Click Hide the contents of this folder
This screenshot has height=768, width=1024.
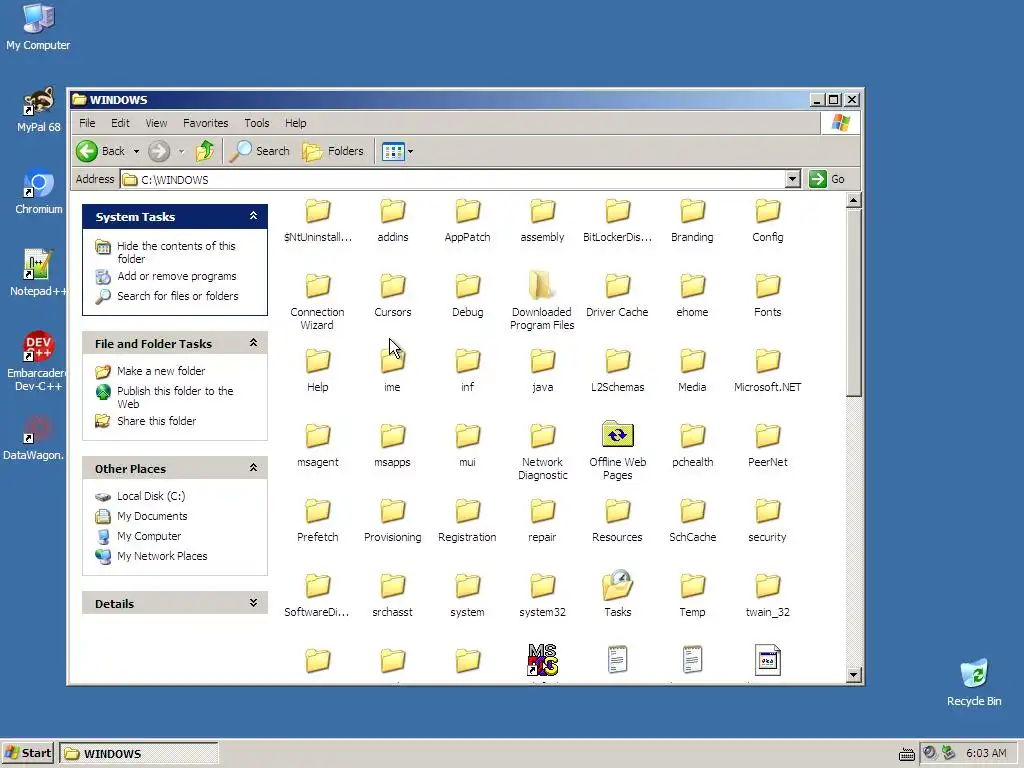176,252
